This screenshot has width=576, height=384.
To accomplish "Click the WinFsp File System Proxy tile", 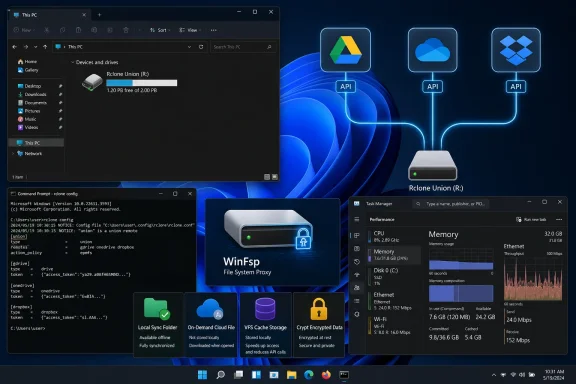I will coord(272,242).
